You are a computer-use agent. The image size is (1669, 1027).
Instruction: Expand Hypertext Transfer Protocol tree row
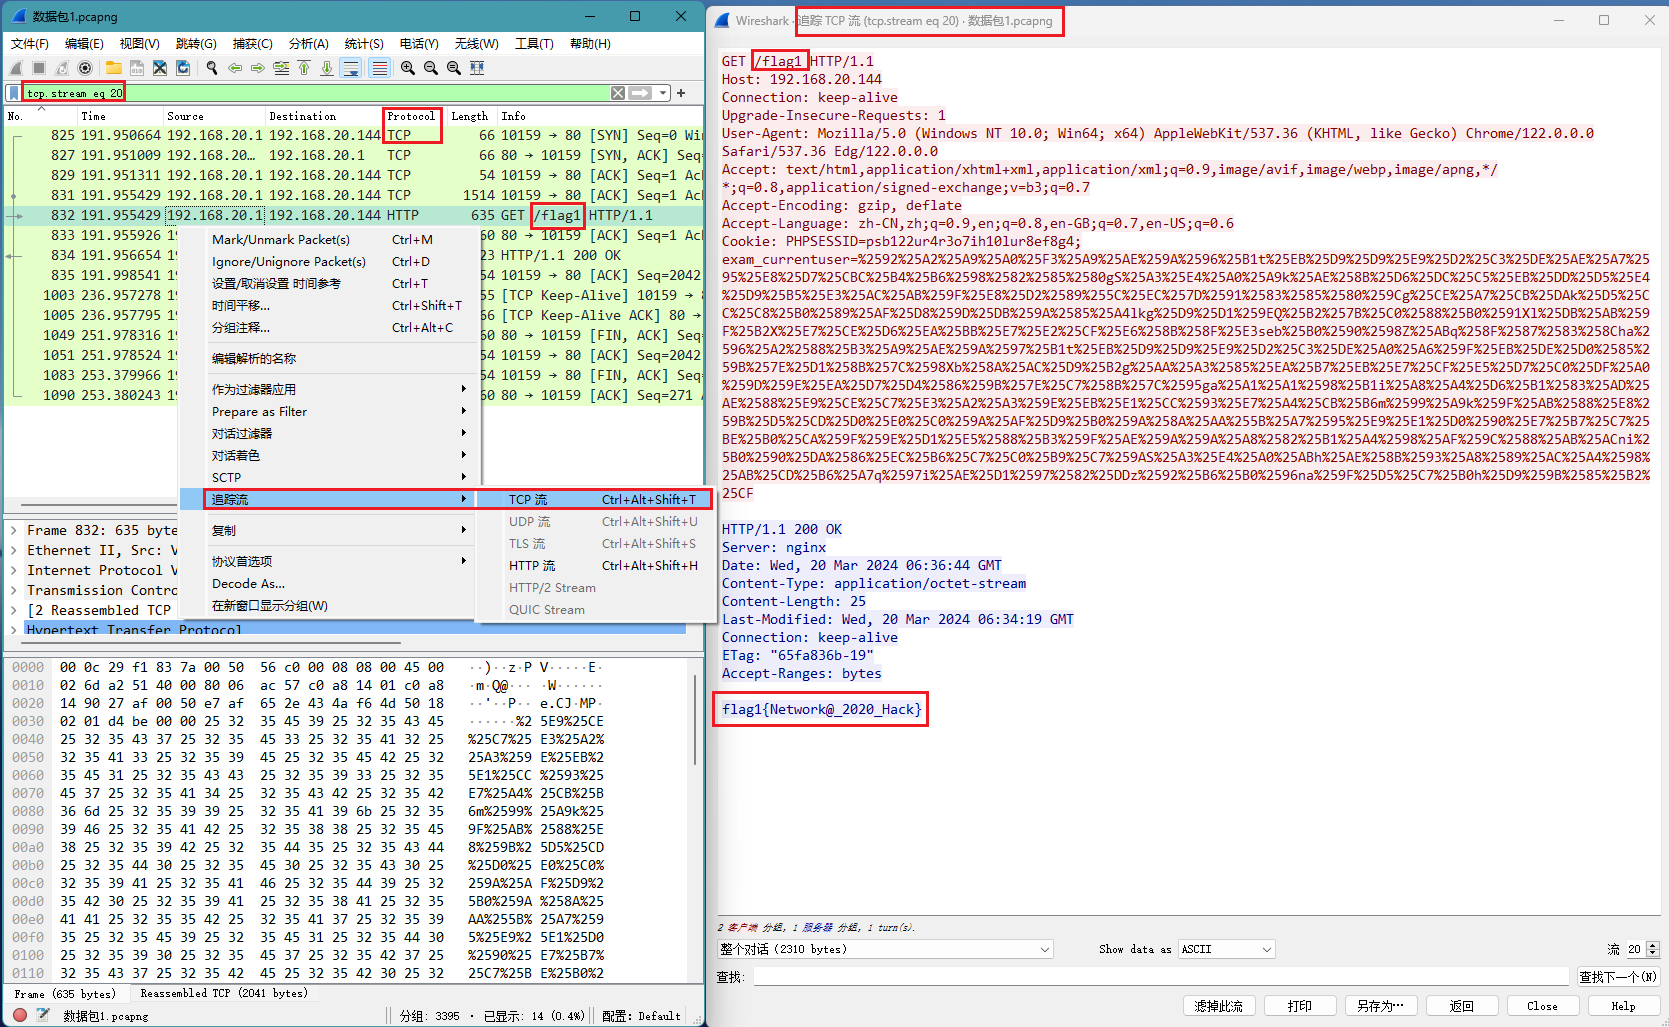coord(14,630)
